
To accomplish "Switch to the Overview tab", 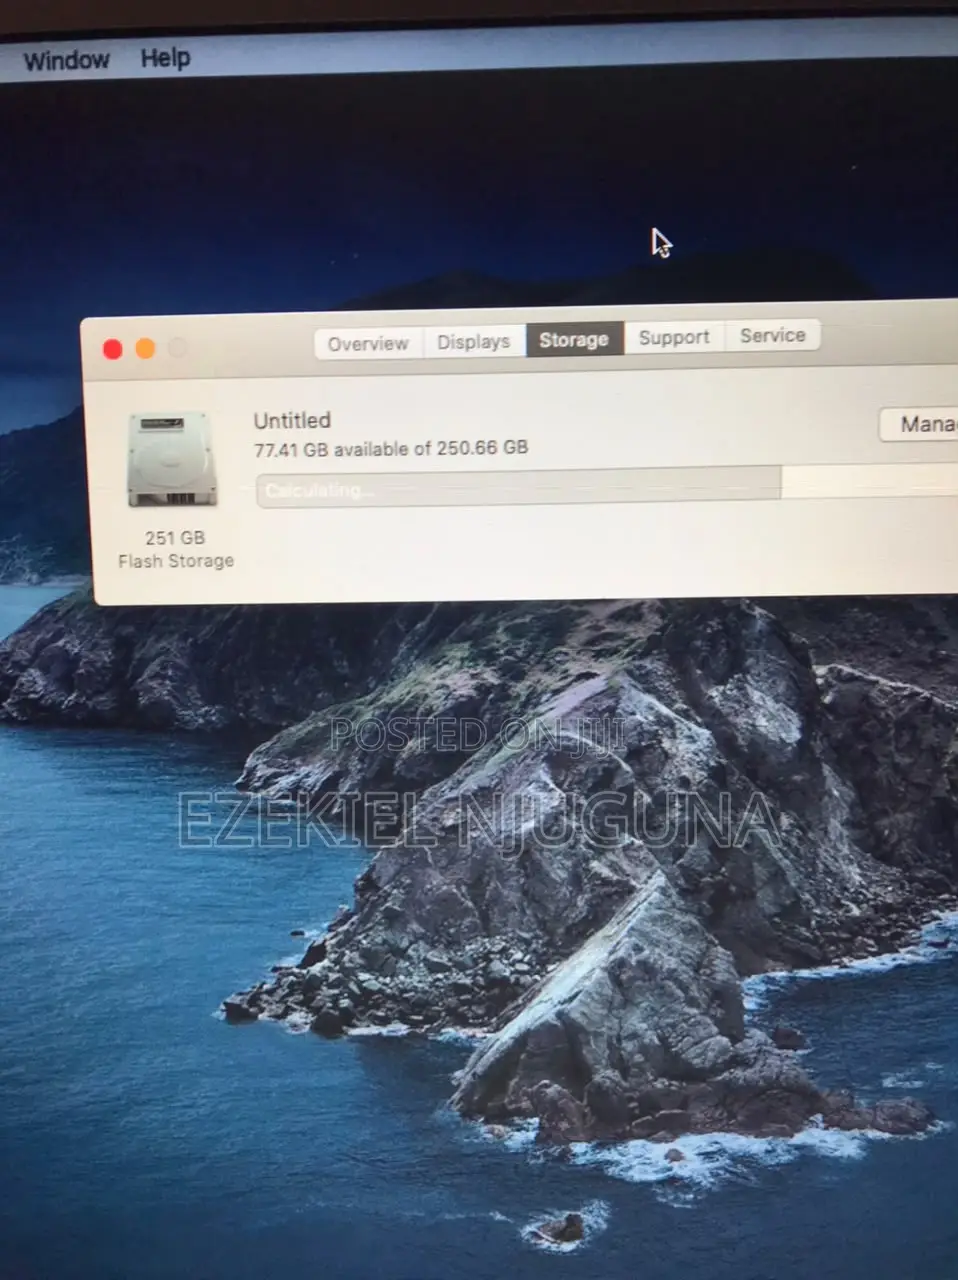I will coord(368,343).
